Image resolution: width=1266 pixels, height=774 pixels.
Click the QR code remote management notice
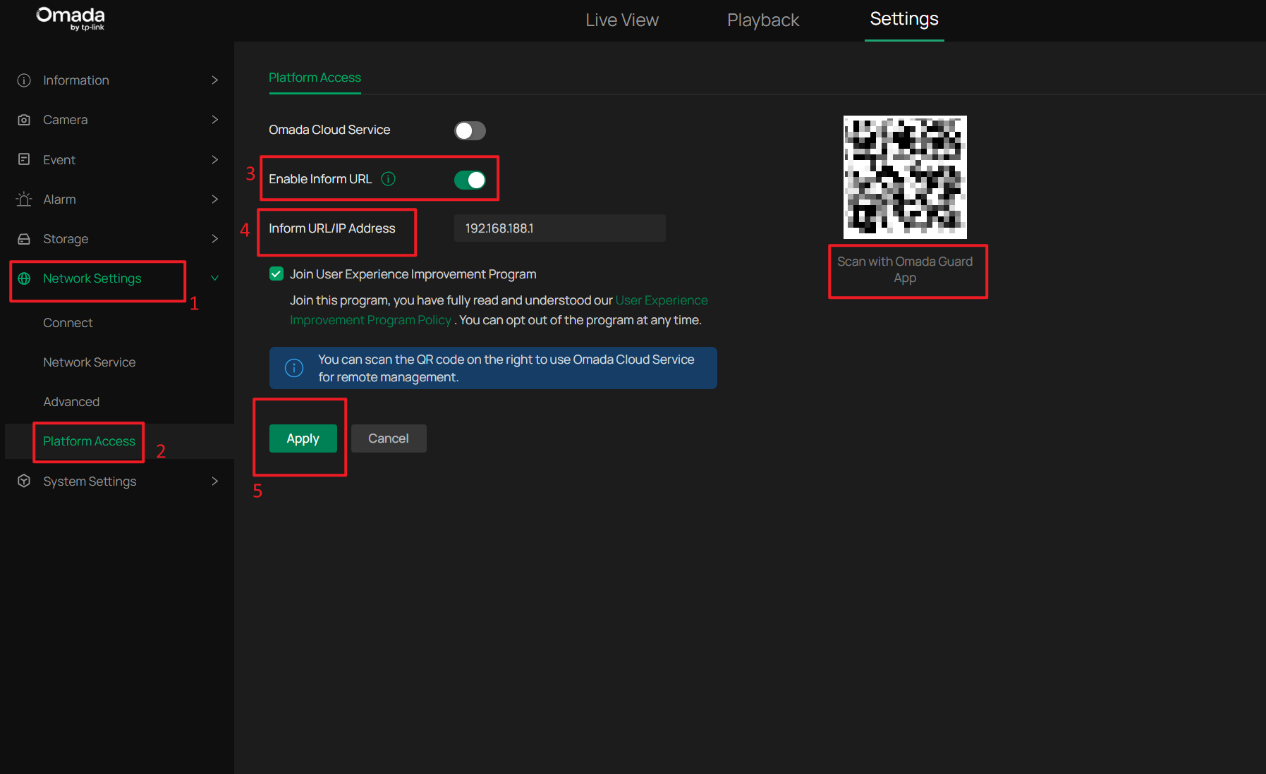pos(493,368)
